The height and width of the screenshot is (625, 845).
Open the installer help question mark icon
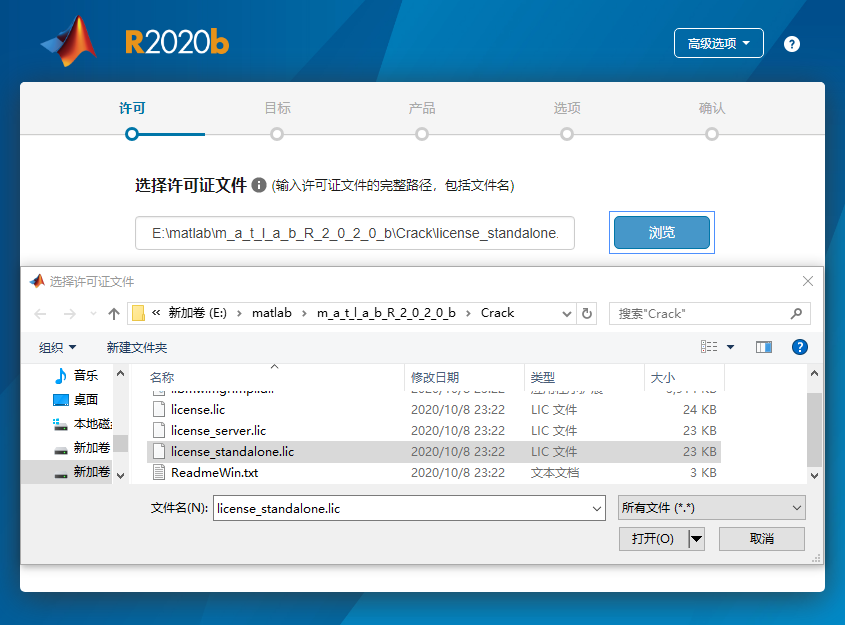792,44
